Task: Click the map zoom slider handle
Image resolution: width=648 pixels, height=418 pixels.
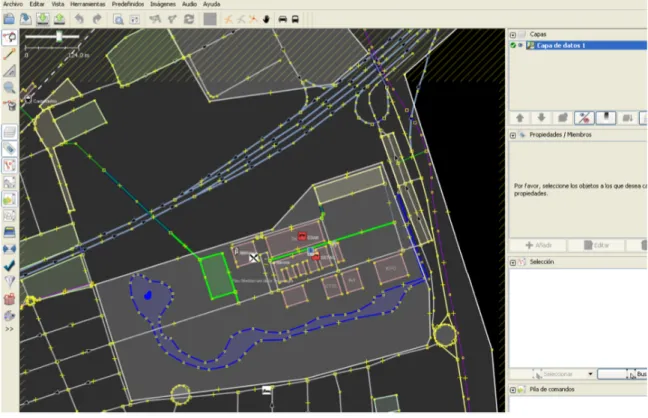Action: tap(60, 36)
